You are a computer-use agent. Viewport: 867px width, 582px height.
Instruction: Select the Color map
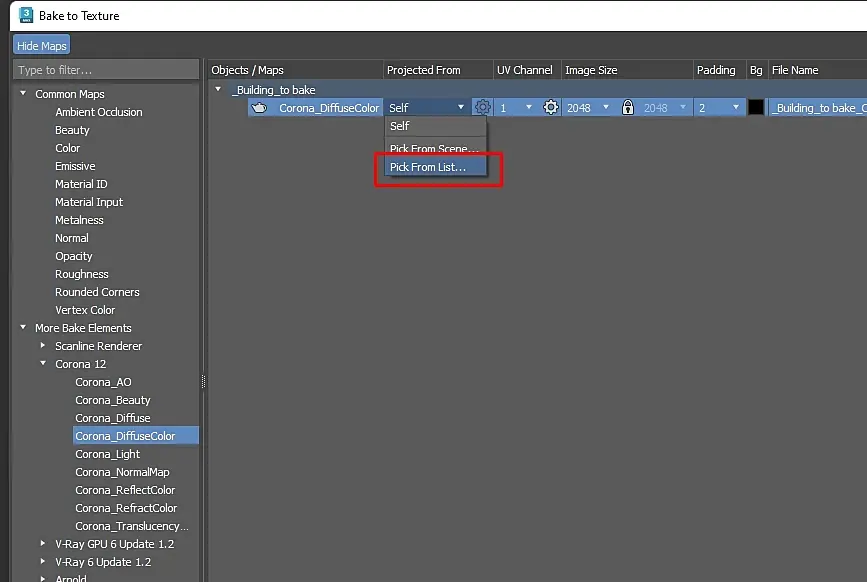(x=67, y=148)
